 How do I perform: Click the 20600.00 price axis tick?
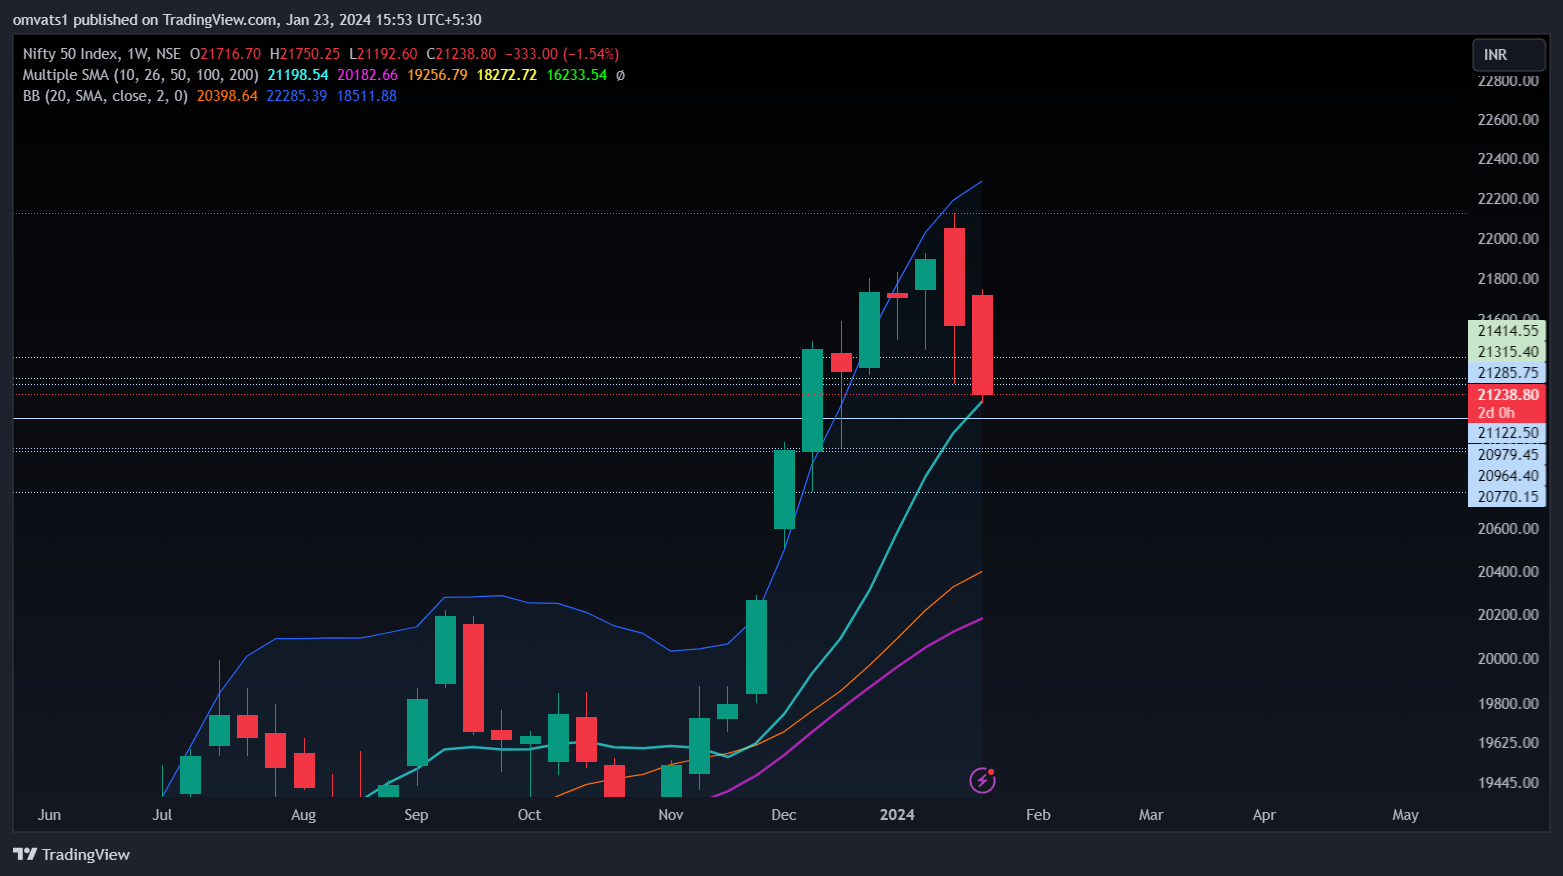click(x=1508, y=529)
